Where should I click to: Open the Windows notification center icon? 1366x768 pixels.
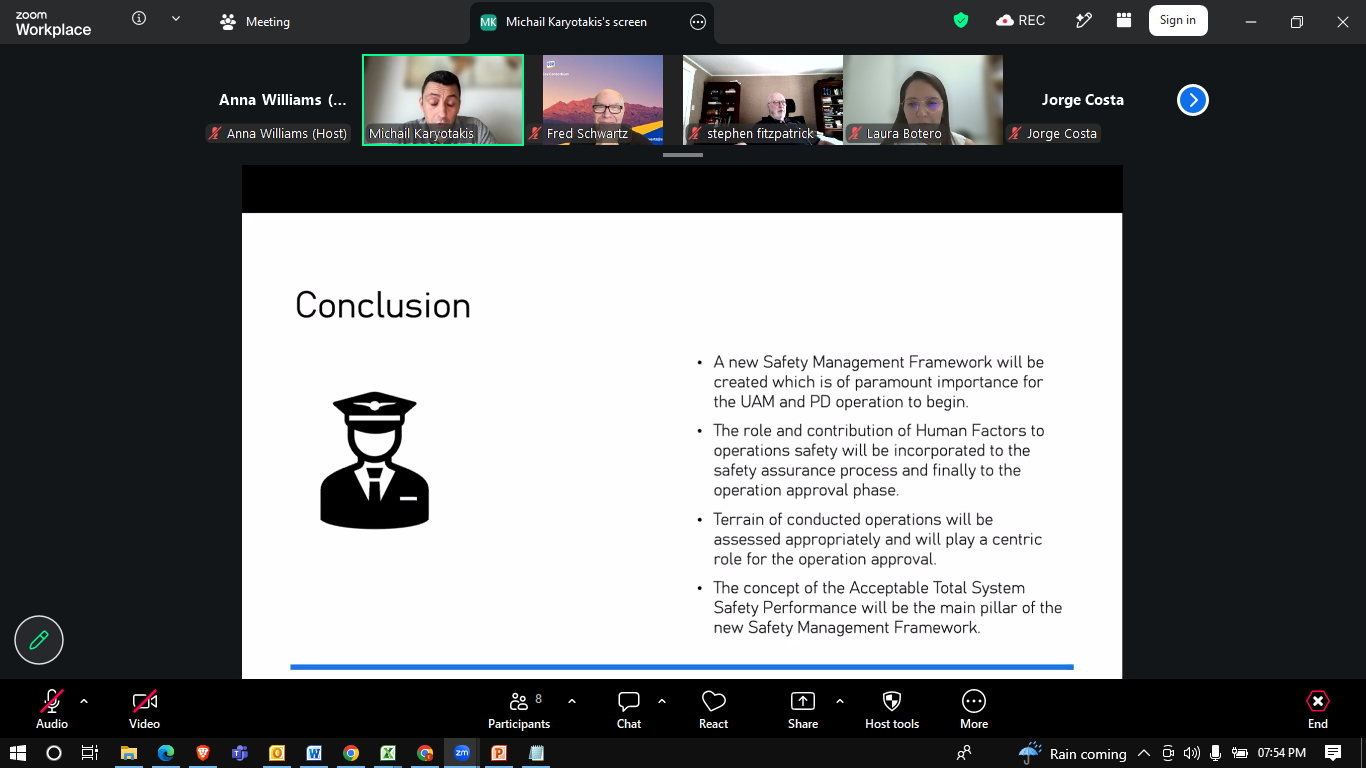coord(1332,753)
